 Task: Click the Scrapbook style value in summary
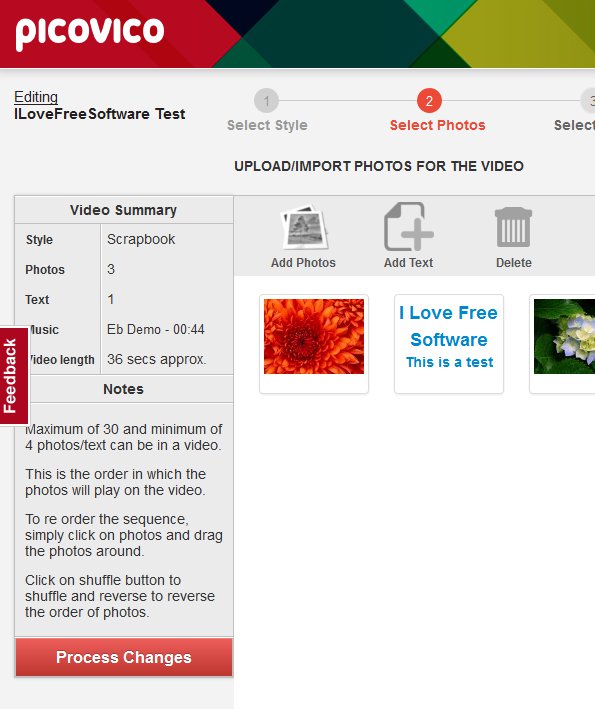(x=141, y=239)
